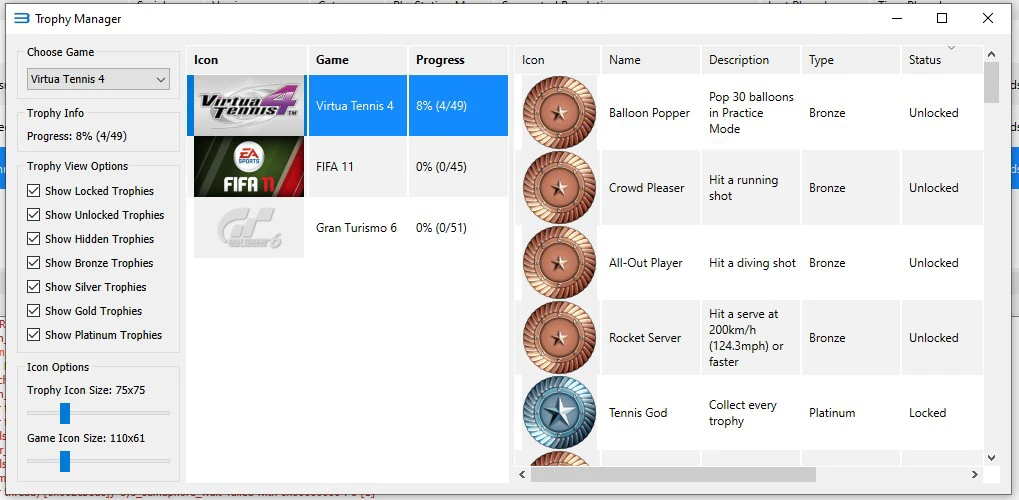Sort trophies by Type column header
1019x500 pixels.
[x=851, y=60]
